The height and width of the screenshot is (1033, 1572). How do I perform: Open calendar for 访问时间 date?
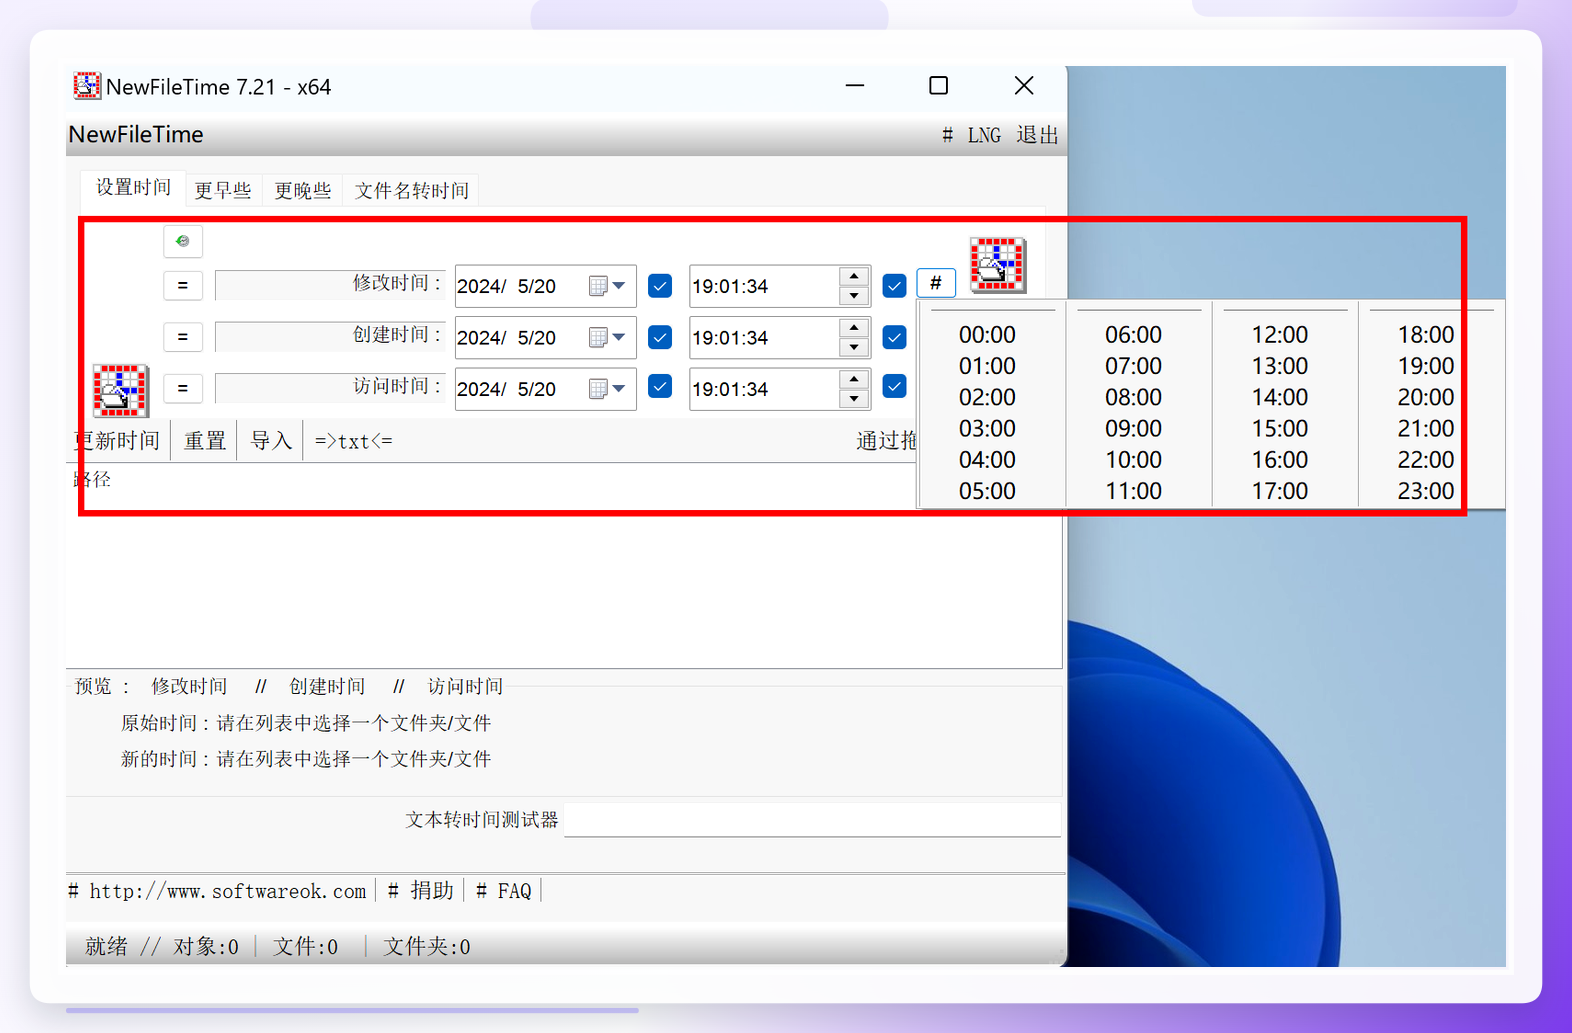coord(607,389)
